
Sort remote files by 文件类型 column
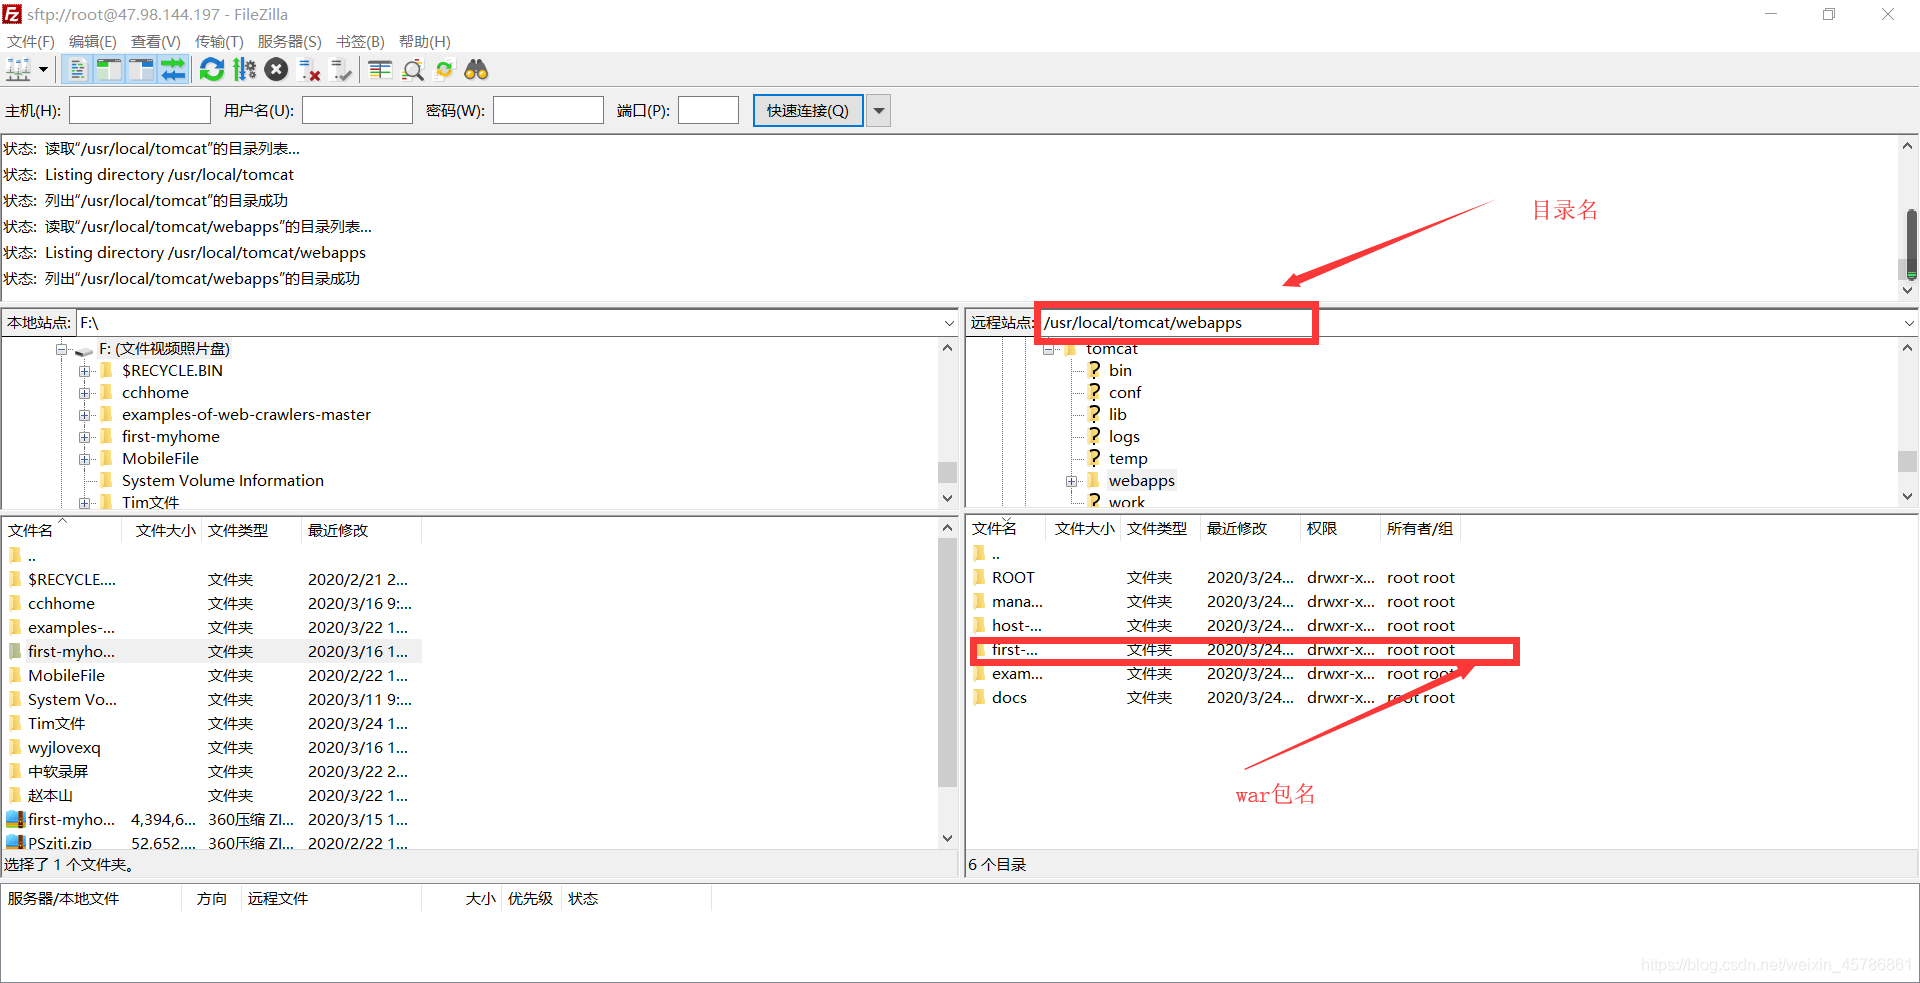(1160, 529)
